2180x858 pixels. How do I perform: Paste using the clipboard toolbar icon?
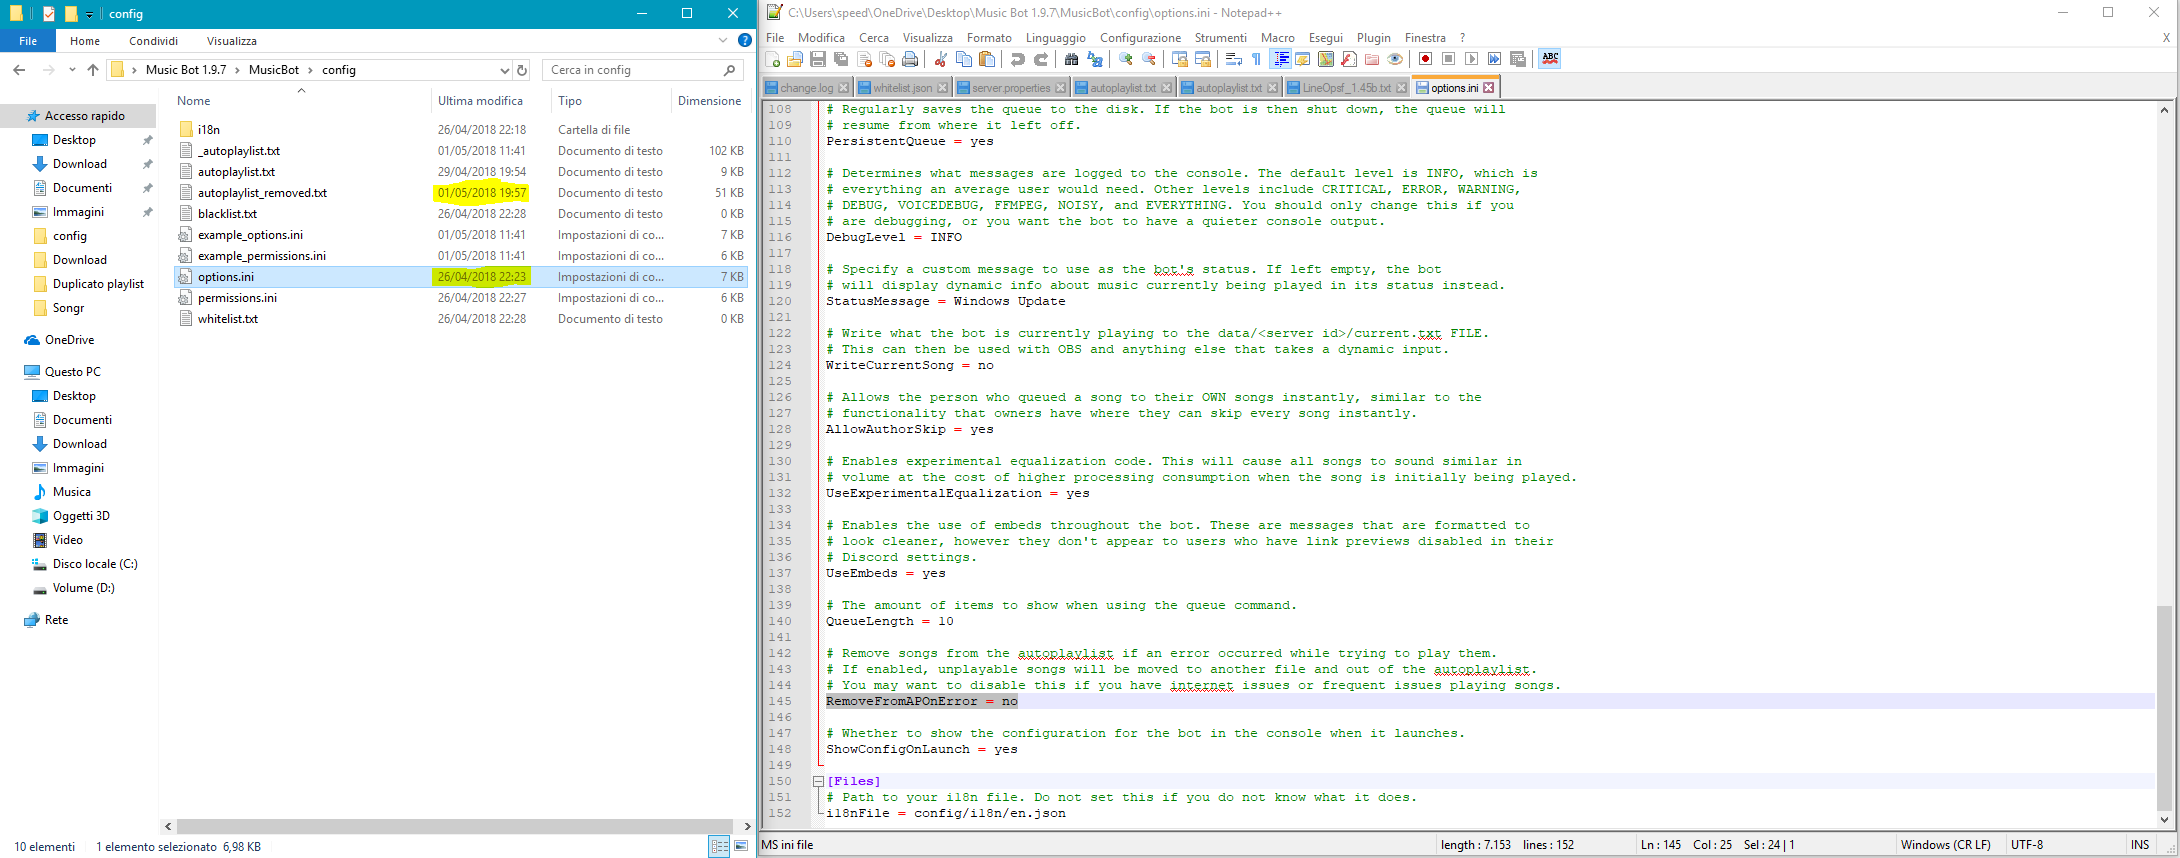987,59
